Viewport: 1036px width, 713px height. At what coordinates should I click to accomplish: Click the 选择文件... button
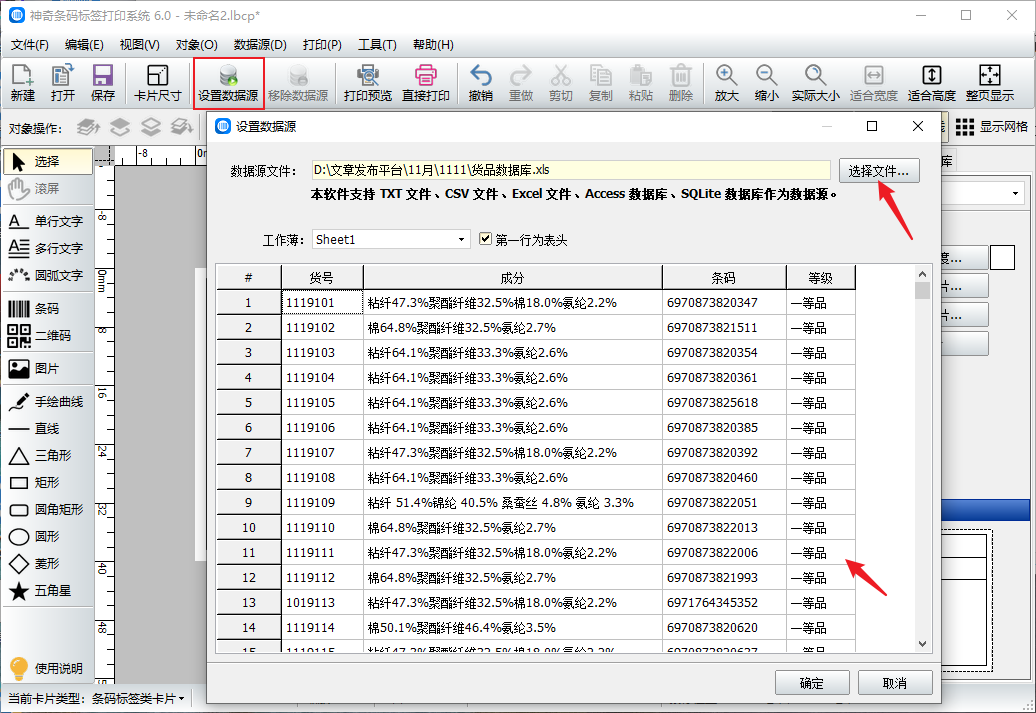coord(879,170)
